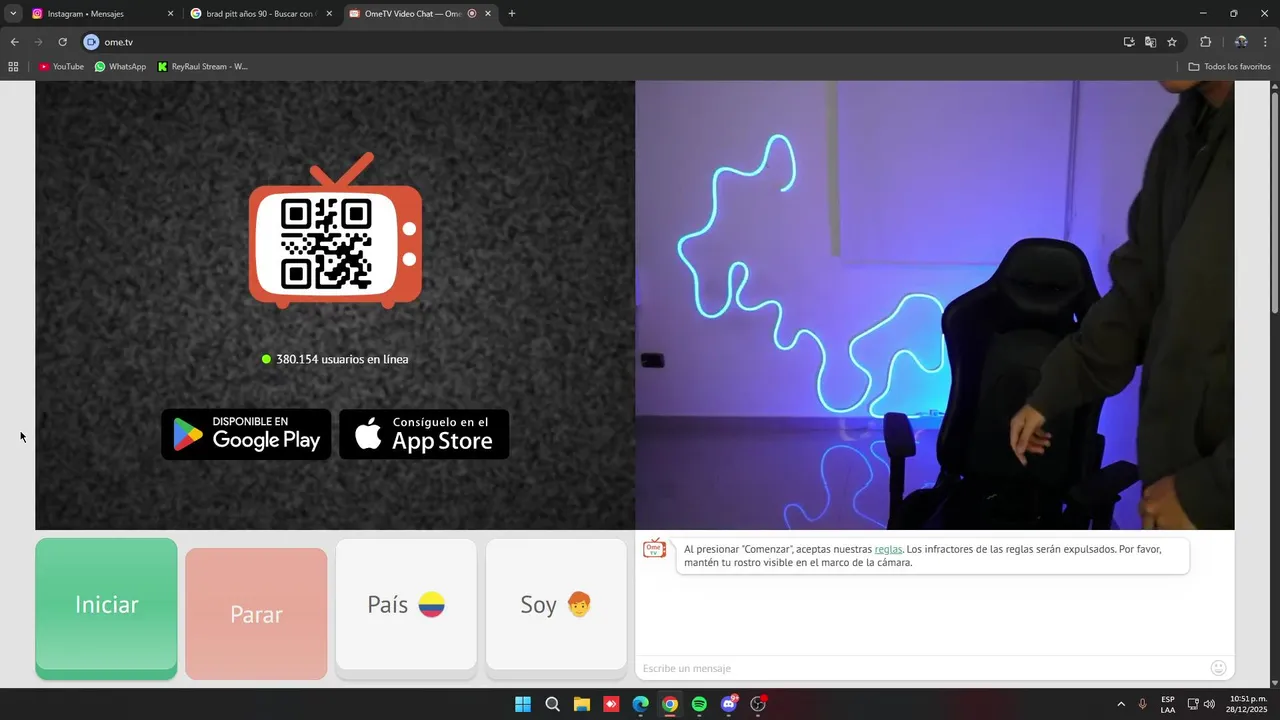Click the 380.154 usuarios en línea text
Image resolution: width=1280 pixels, height=720 pixels.
coord(342,359)
